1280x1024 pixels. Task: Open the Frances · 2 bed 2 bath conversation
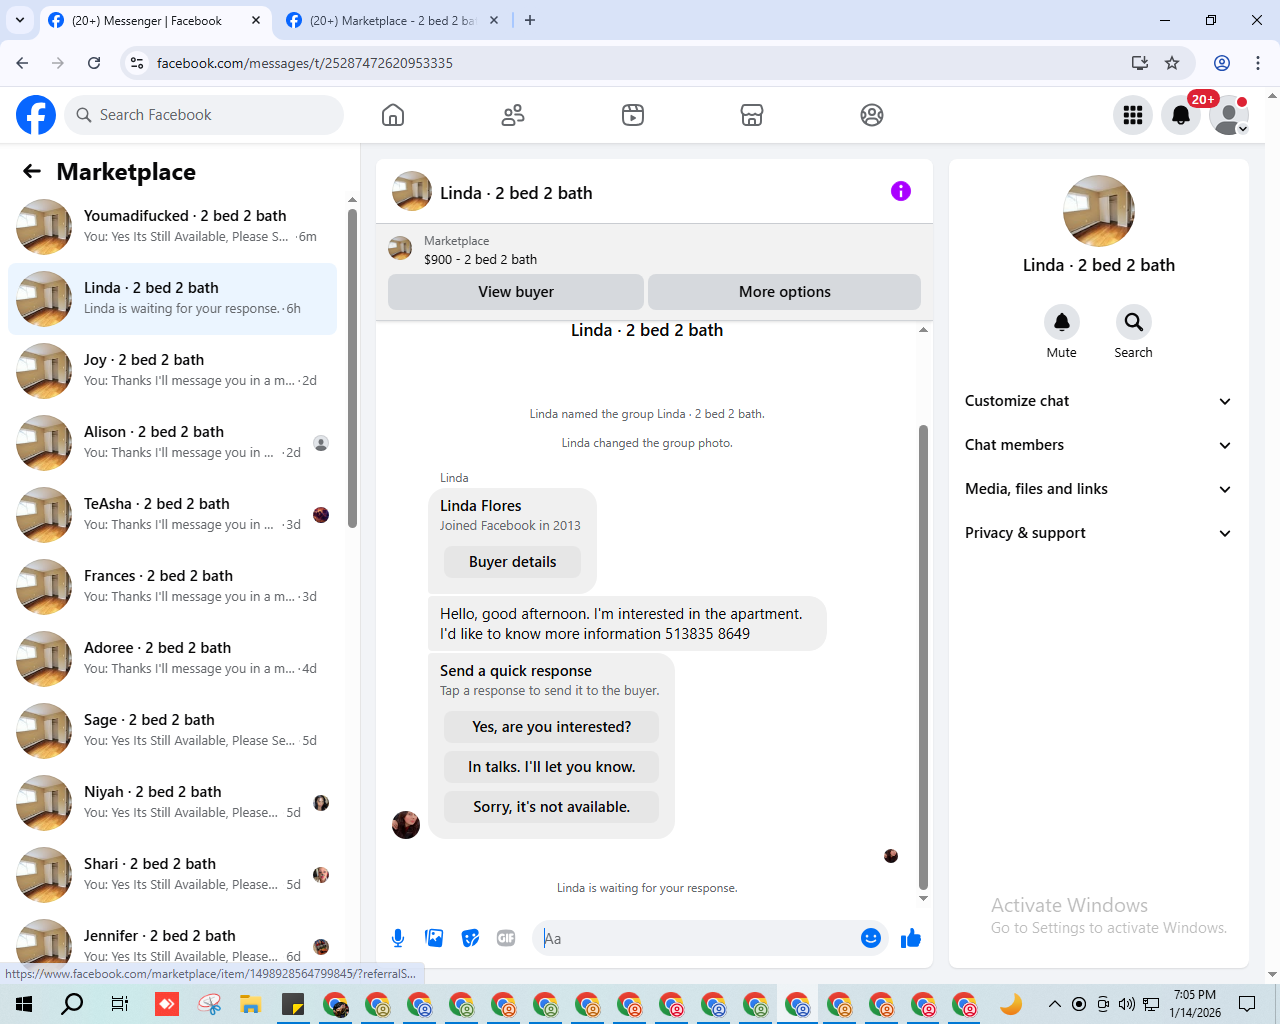pyautogui.click(x=172, y=587)
